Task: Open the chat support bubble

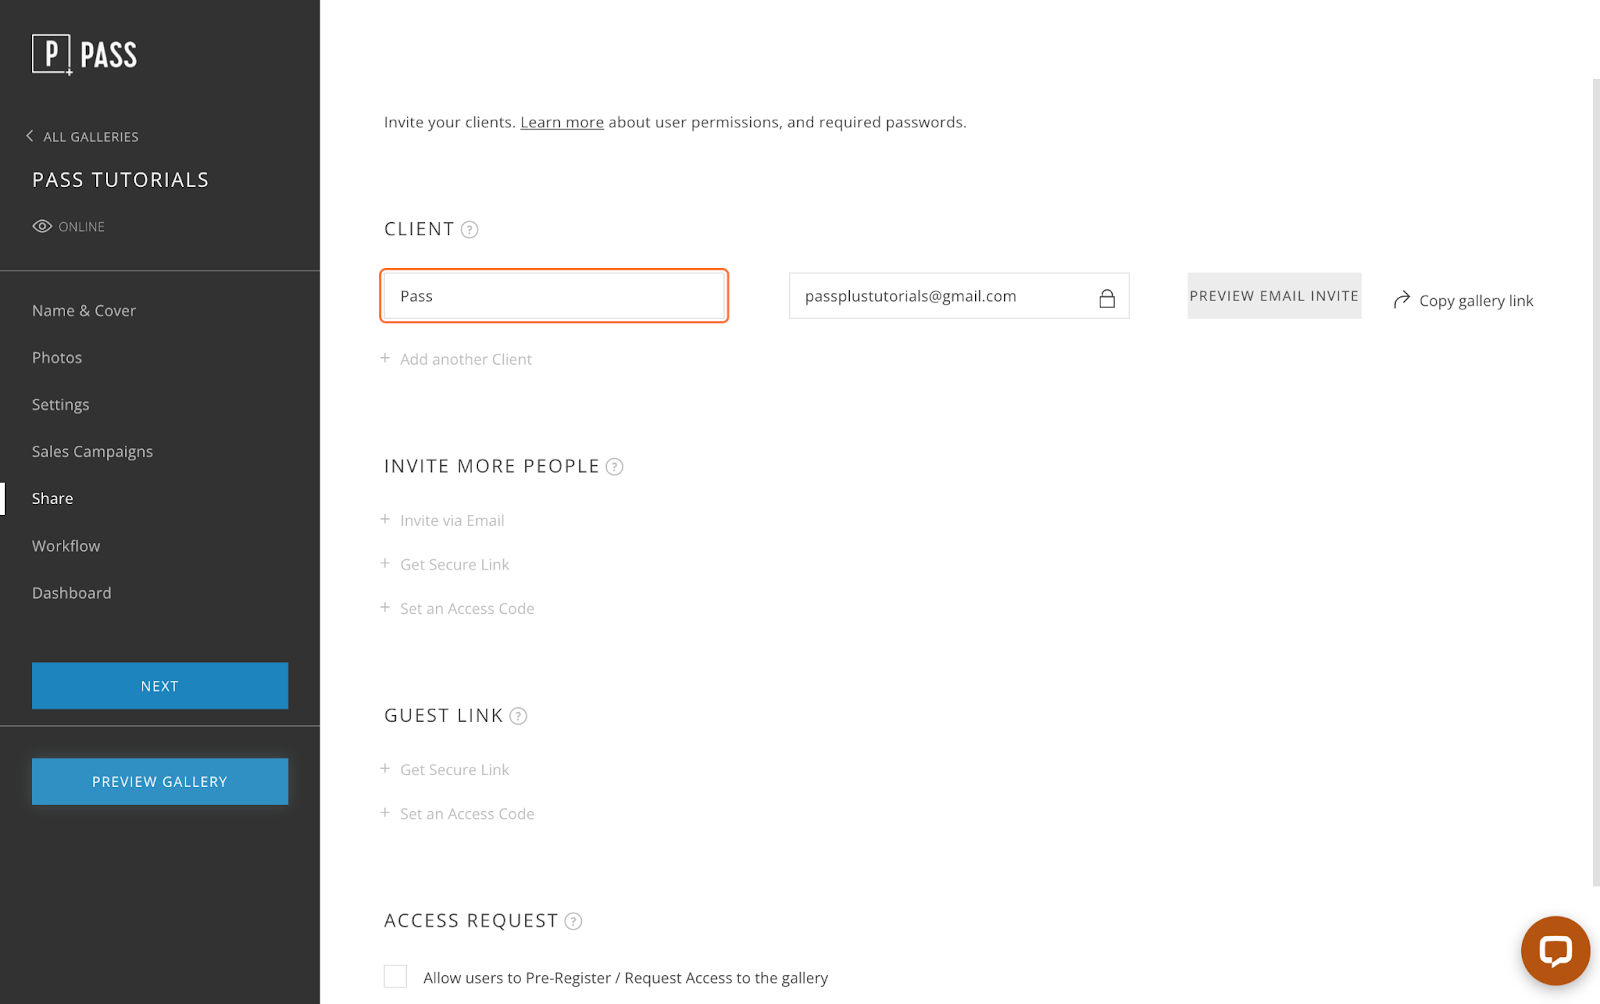Action: click(x=1555, y=950)
